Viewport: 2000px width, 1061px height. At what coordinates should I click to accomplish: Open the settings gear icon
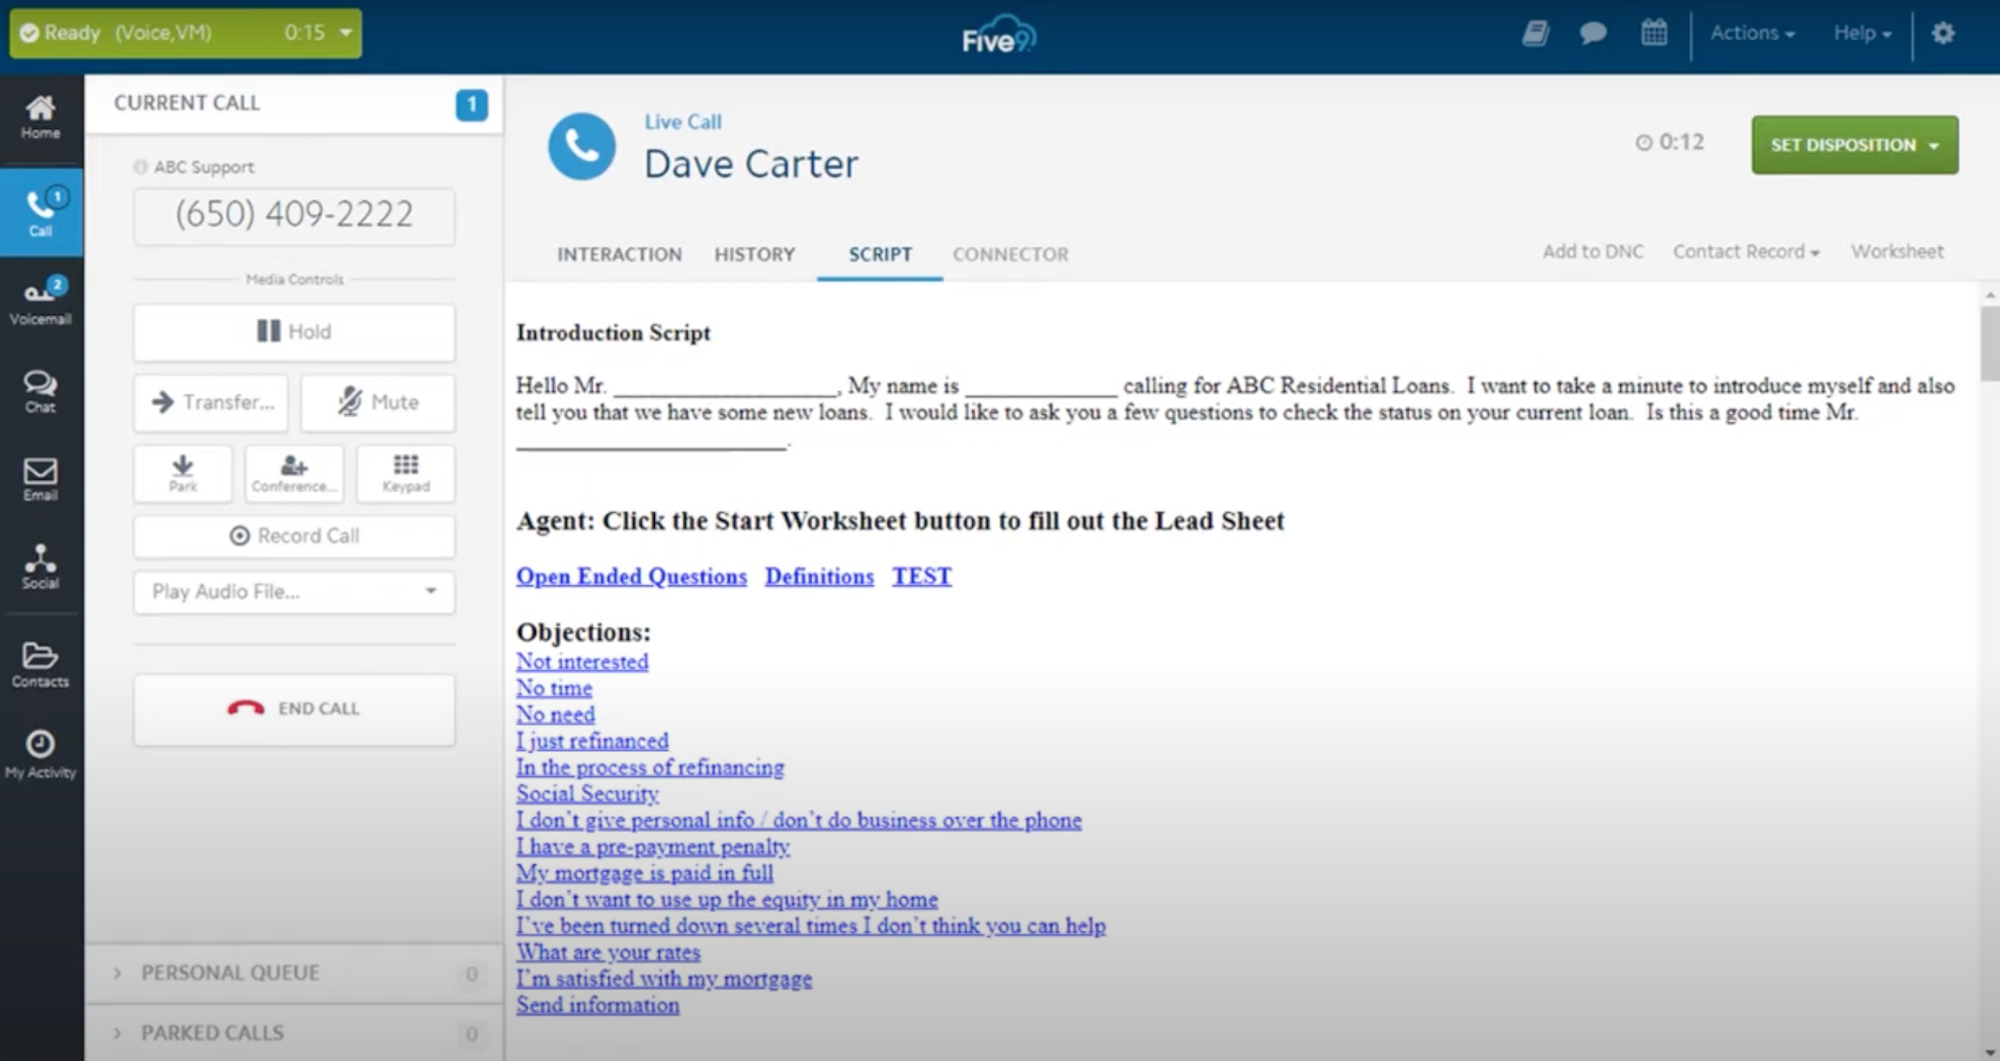pyautogui.click(x=1943, y=33)
